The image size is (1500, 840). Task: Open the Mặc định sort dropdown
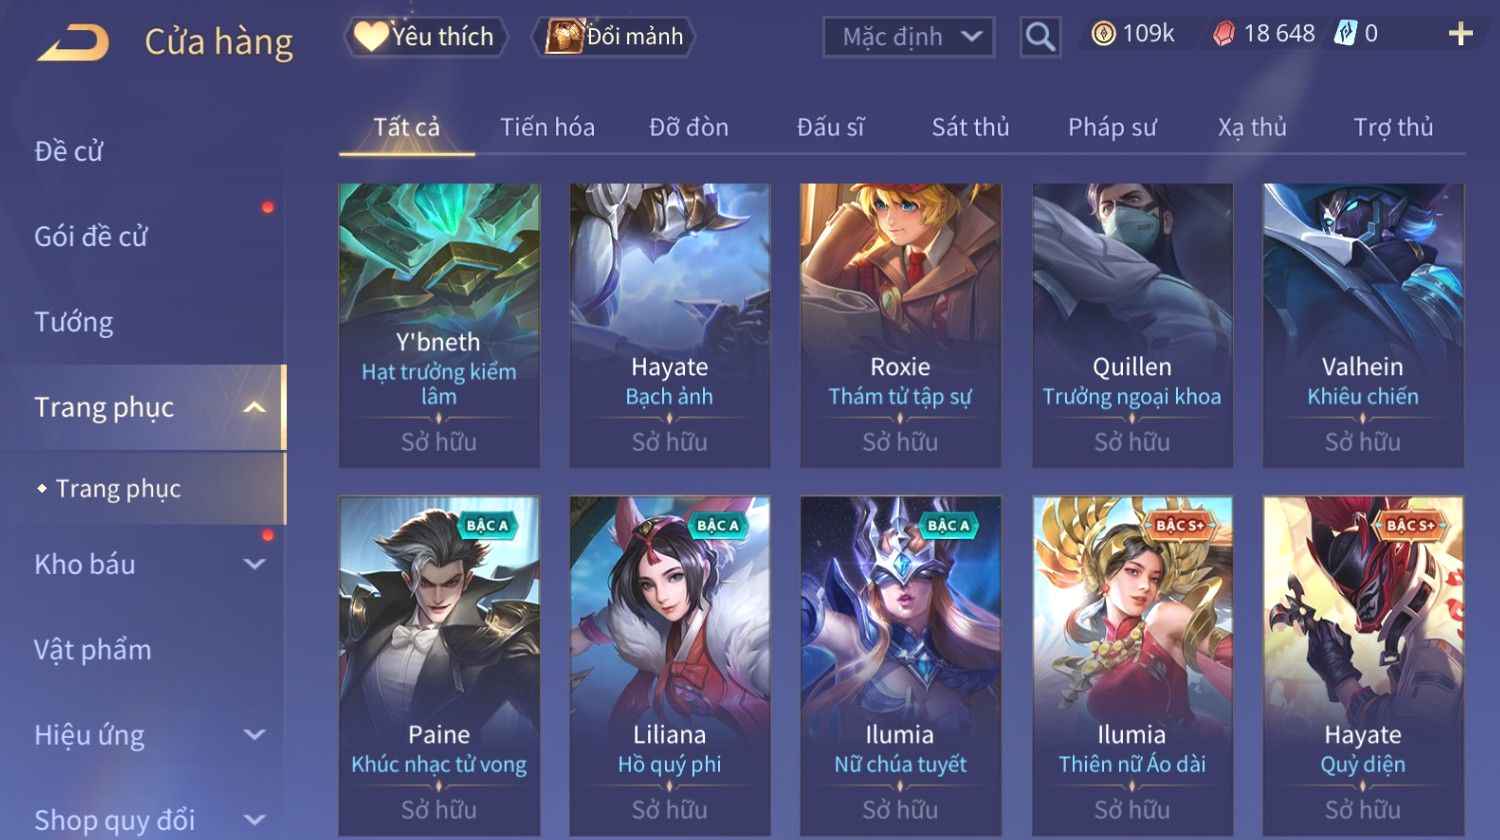tap(909, 37)
